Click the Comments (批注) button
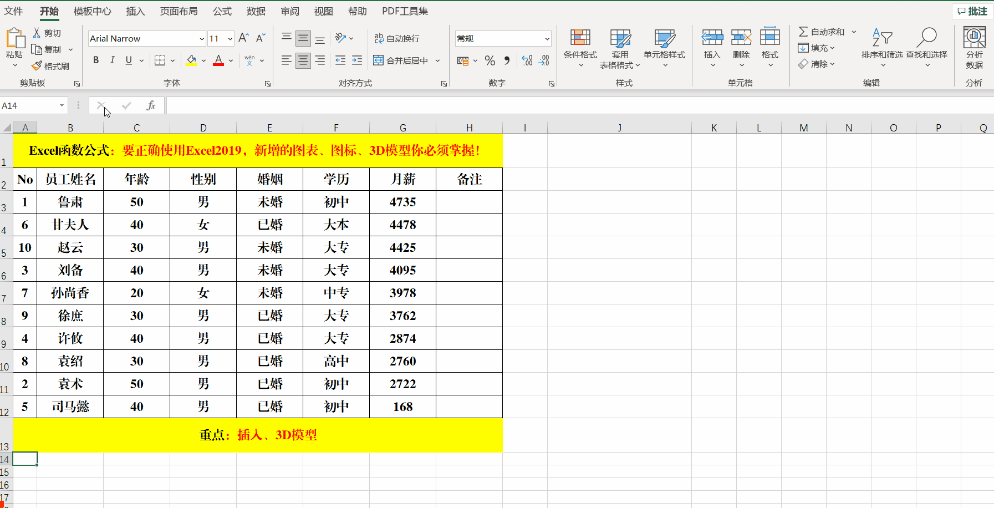This screenshot has height=508, width=994. coord(971,11)
